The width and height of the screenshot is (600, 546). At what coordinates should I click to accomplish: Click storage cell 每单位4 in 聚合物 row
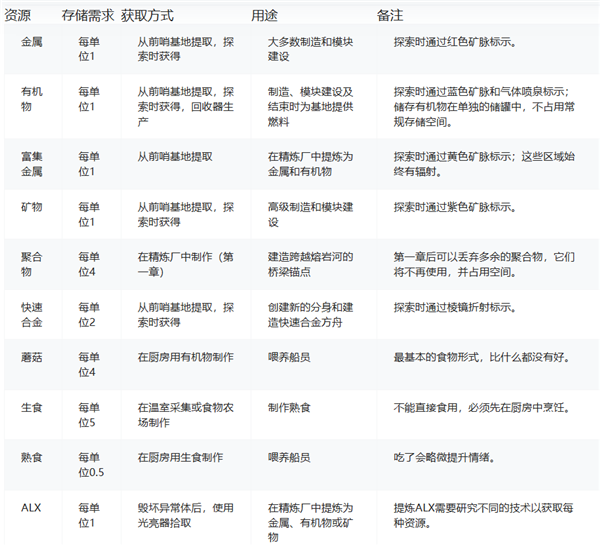point(89,264)
